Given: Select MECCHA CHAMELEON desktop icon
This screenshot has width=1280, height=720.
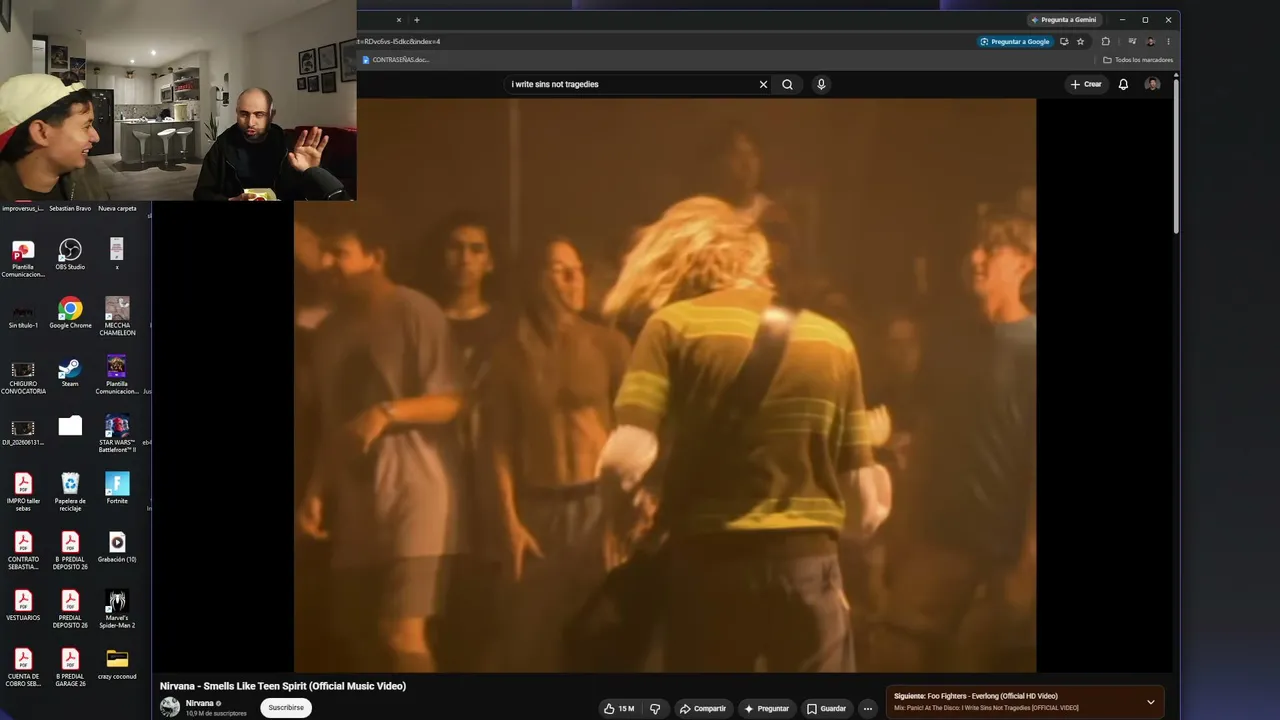Looking at the screenshot, I should pyautogui.click(x=117, y=316).
